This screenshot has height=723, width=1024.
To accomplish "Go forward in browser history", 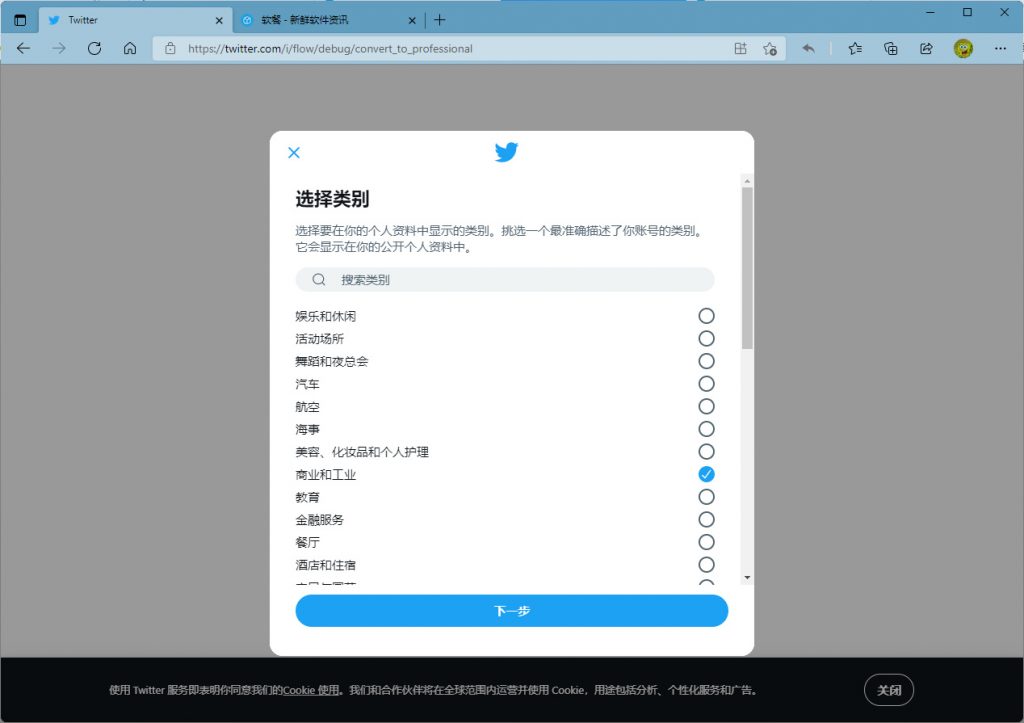I will tap(59, 48).
